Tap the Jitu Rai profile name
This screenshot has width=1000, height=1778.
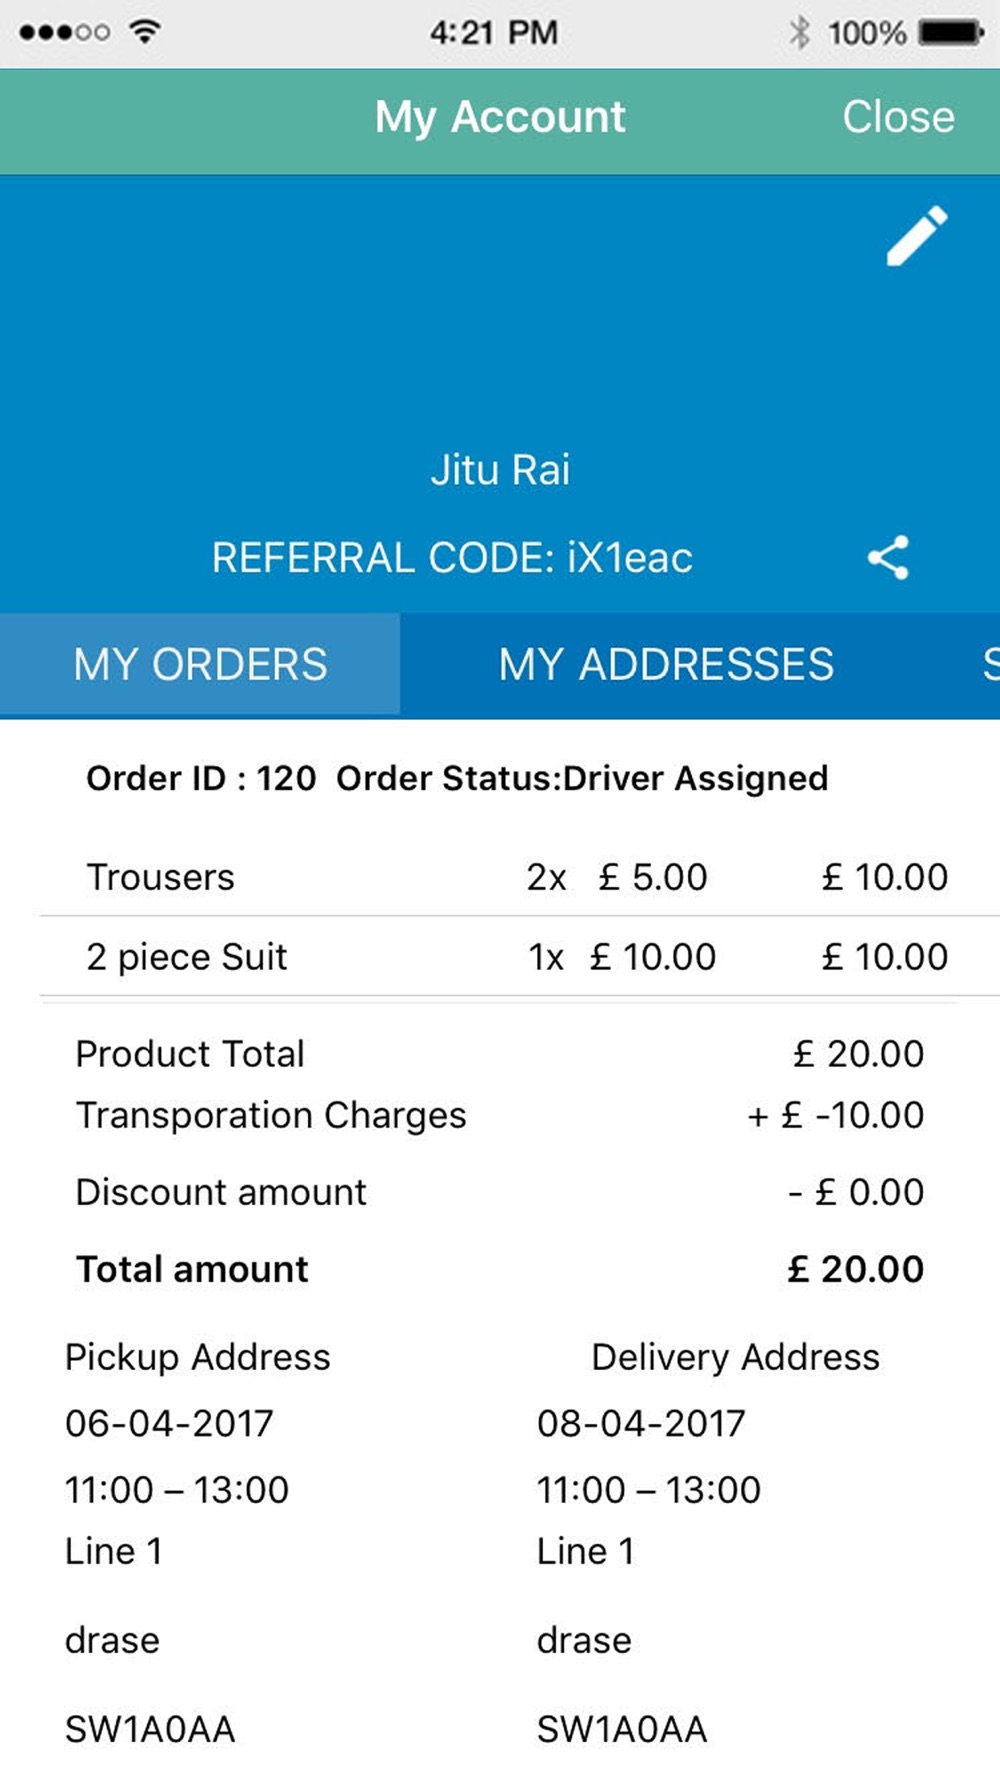[500, 470]
